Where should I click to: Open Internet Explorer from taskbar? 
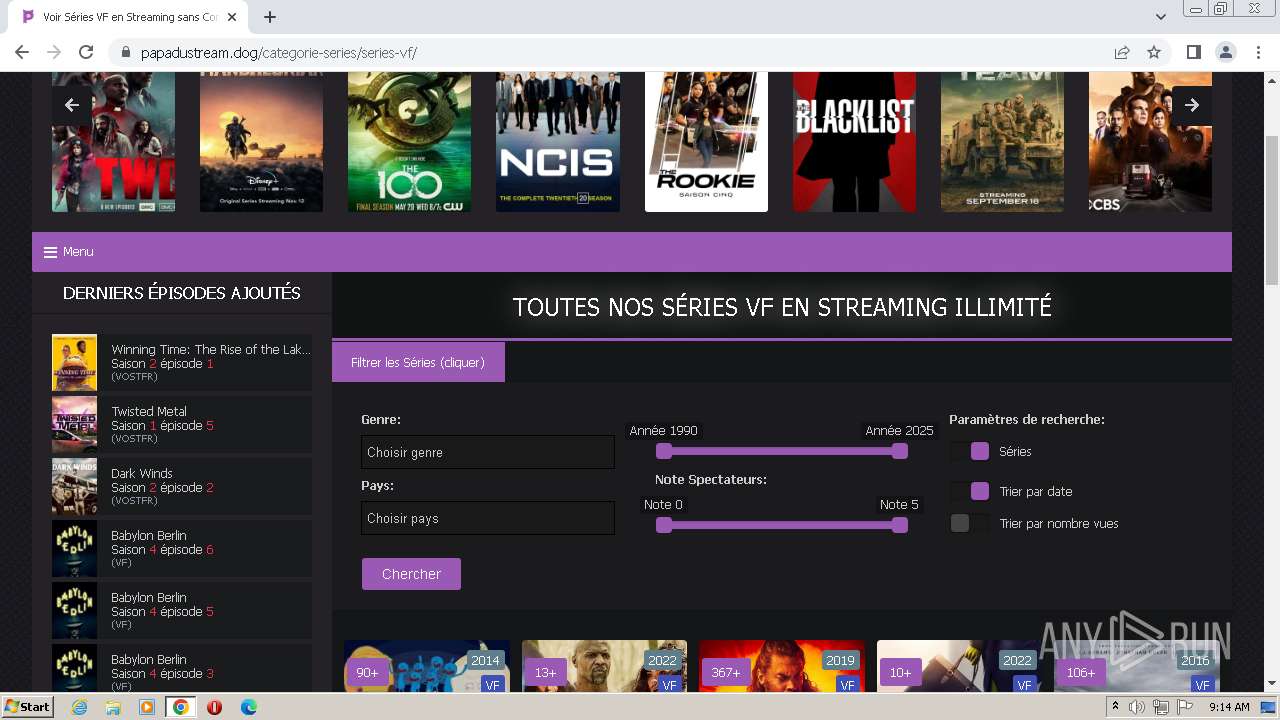point(79,707)
